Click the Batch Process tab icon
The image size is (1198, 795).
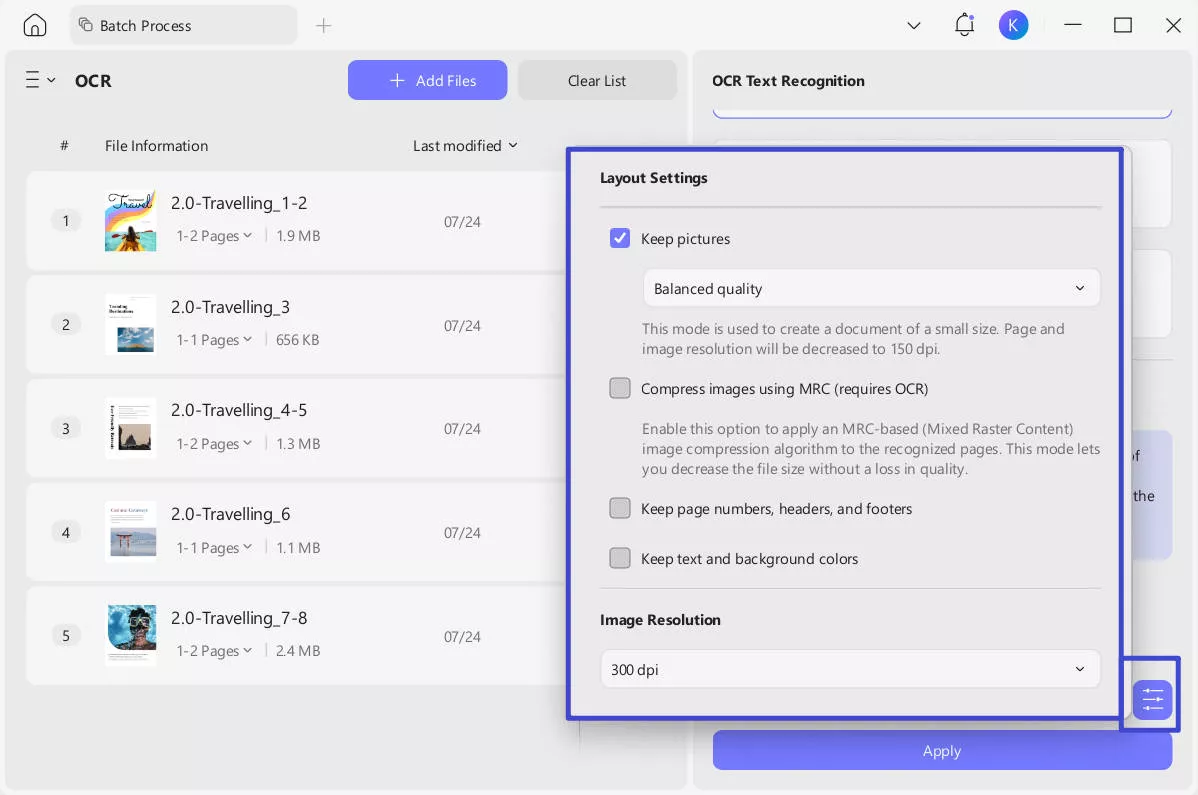click(x=85, y=26)
